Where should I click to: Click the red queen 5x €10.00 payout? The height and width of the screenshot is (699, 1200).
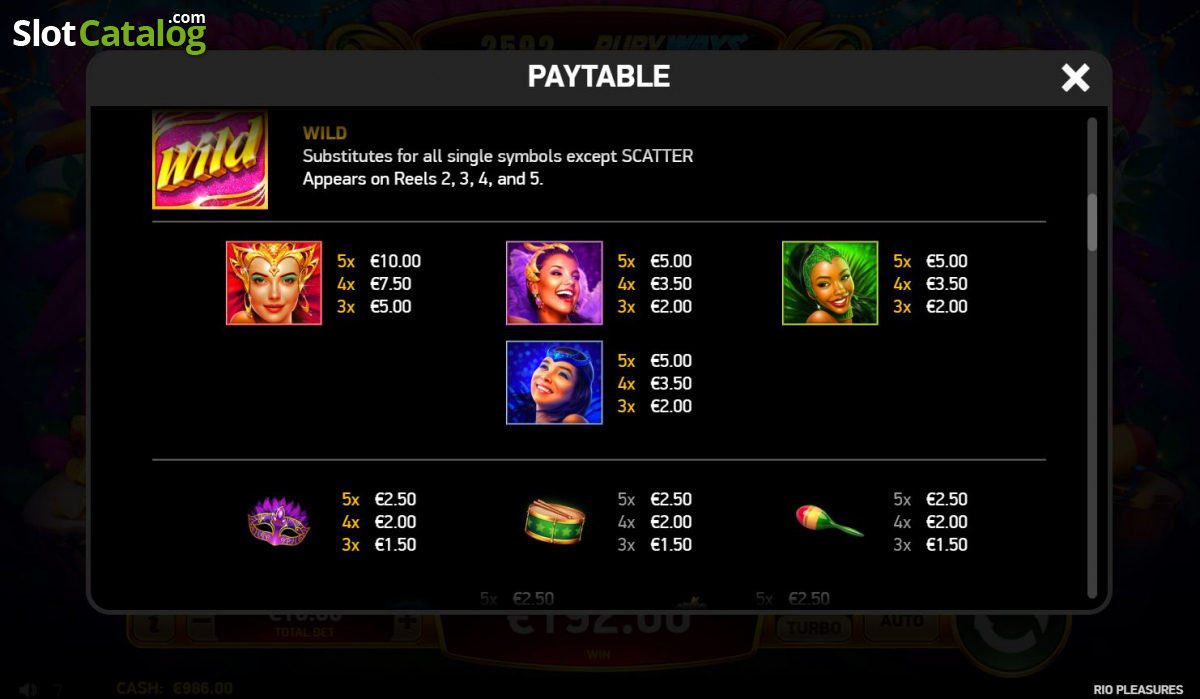pyautogui.click(x=379, y=261)
